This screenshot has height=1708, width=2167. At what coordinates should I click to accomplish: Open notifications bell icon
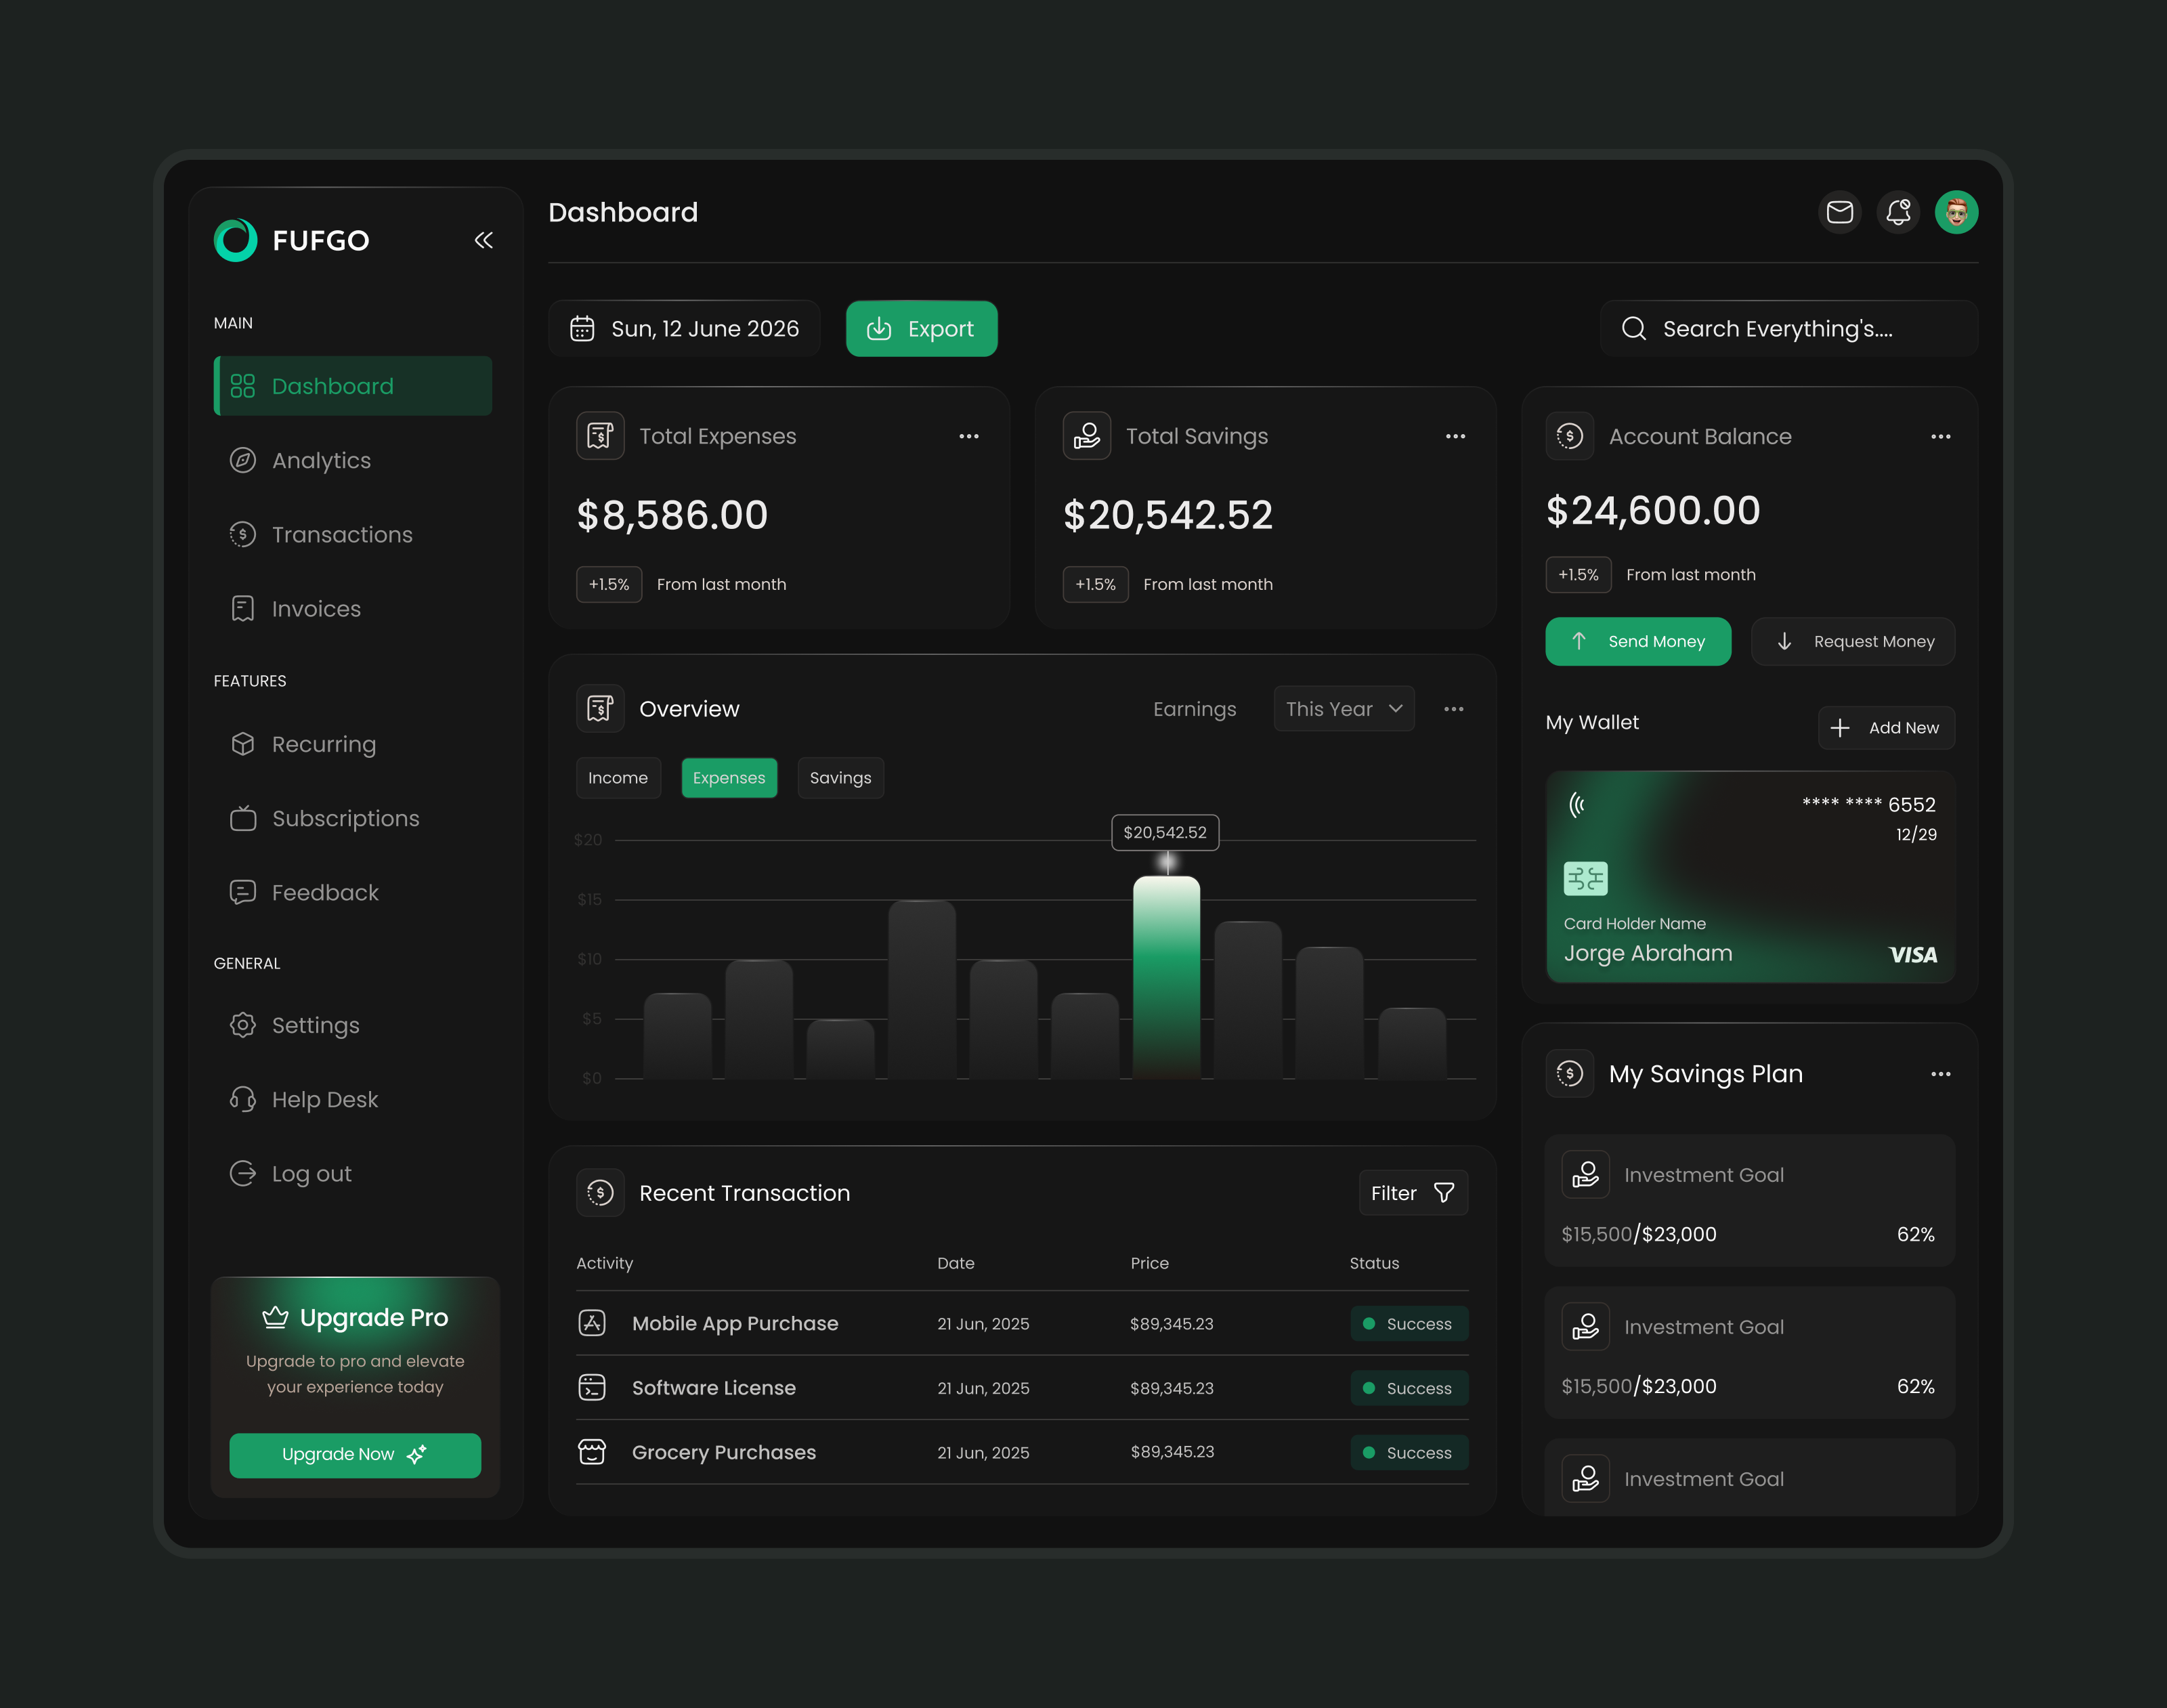pos(1898,212)
